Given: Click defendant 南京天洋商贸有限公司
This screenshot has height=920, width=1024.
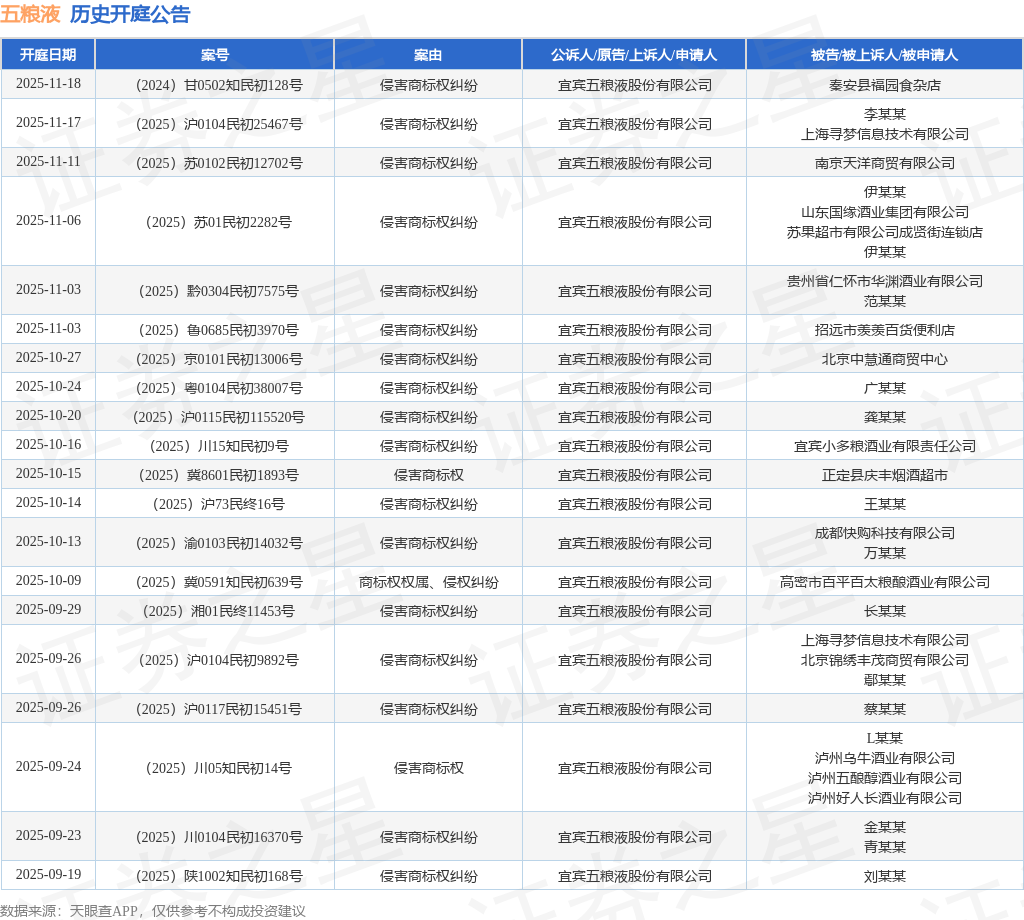Looking at the screenshot, I should click(x=885, y=163).
